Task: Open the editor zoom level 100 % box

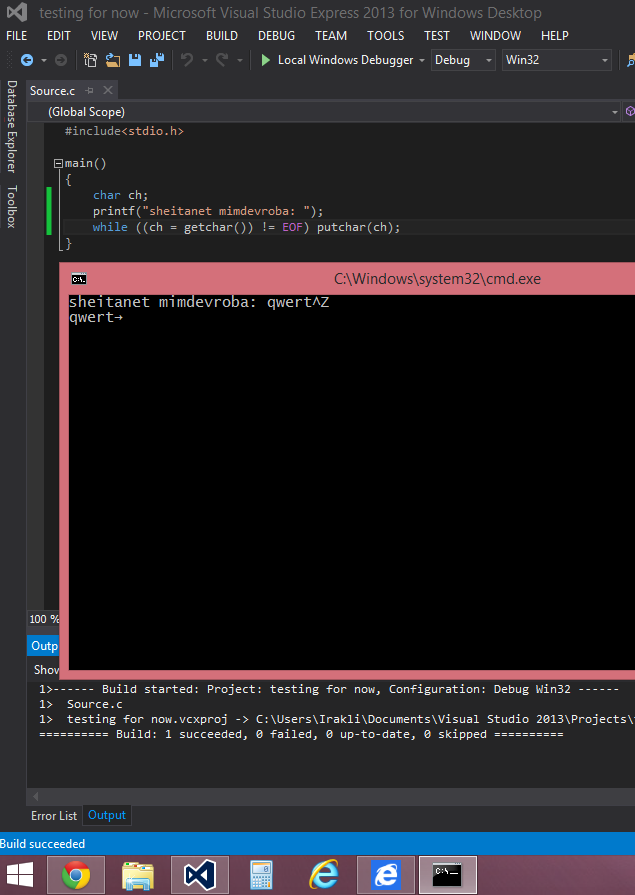Action: (x=44, y=619)
